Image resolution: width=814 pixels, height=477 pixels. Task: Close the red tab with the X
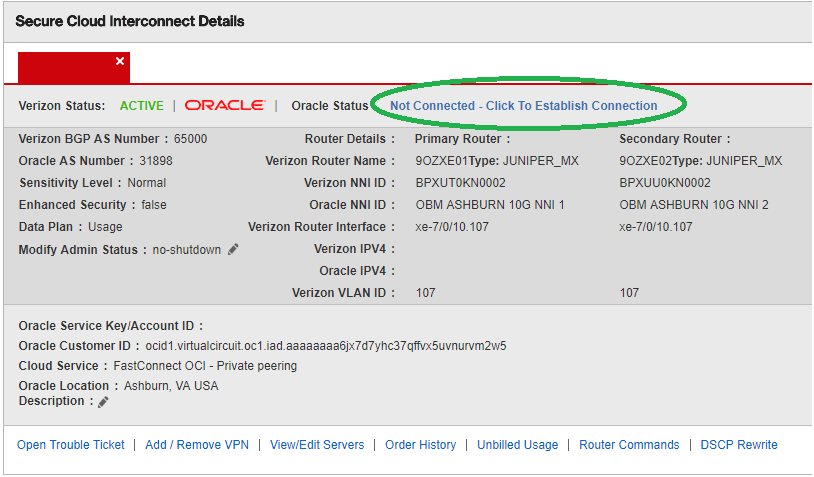tap(120, 62)
